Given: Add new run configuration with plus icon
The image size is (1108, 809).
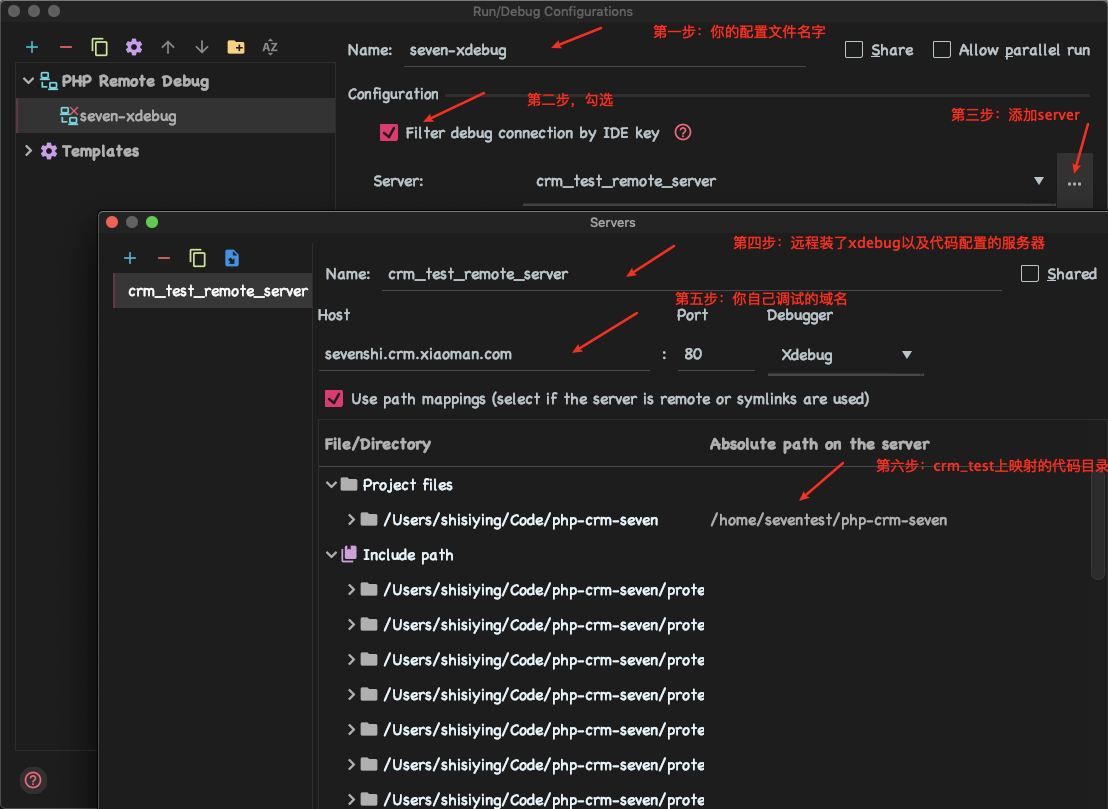Looking at the screenshot, I should click(x=32, y=47).
